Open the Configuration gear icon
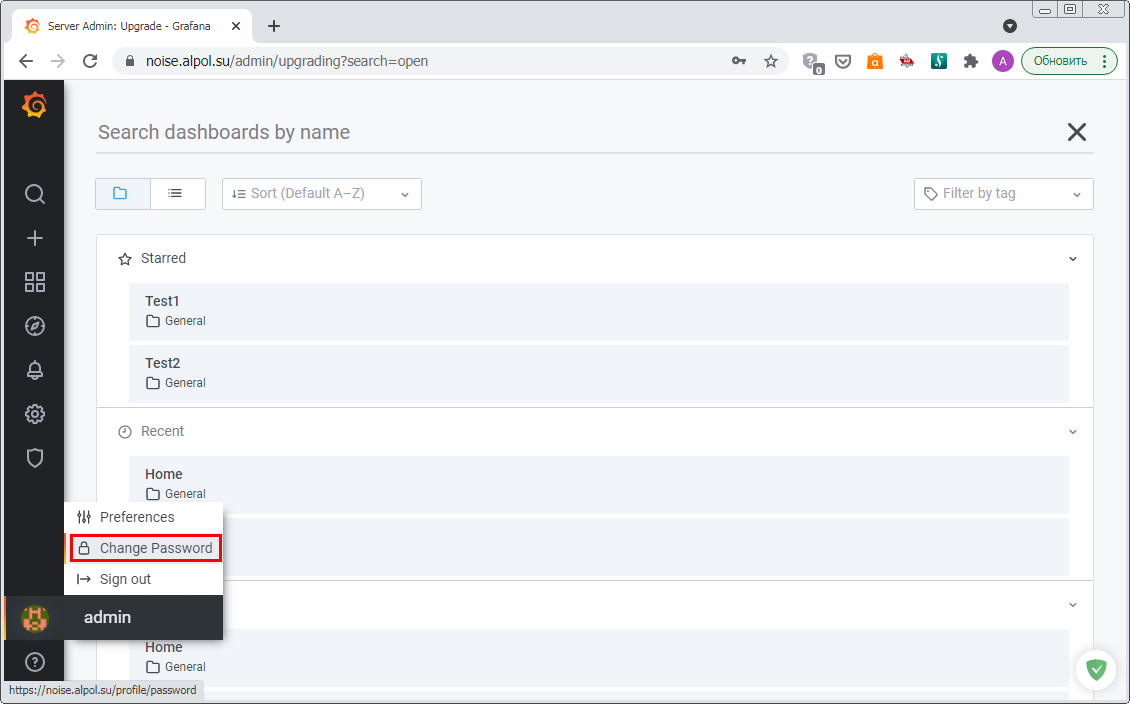 click(35, 414)
